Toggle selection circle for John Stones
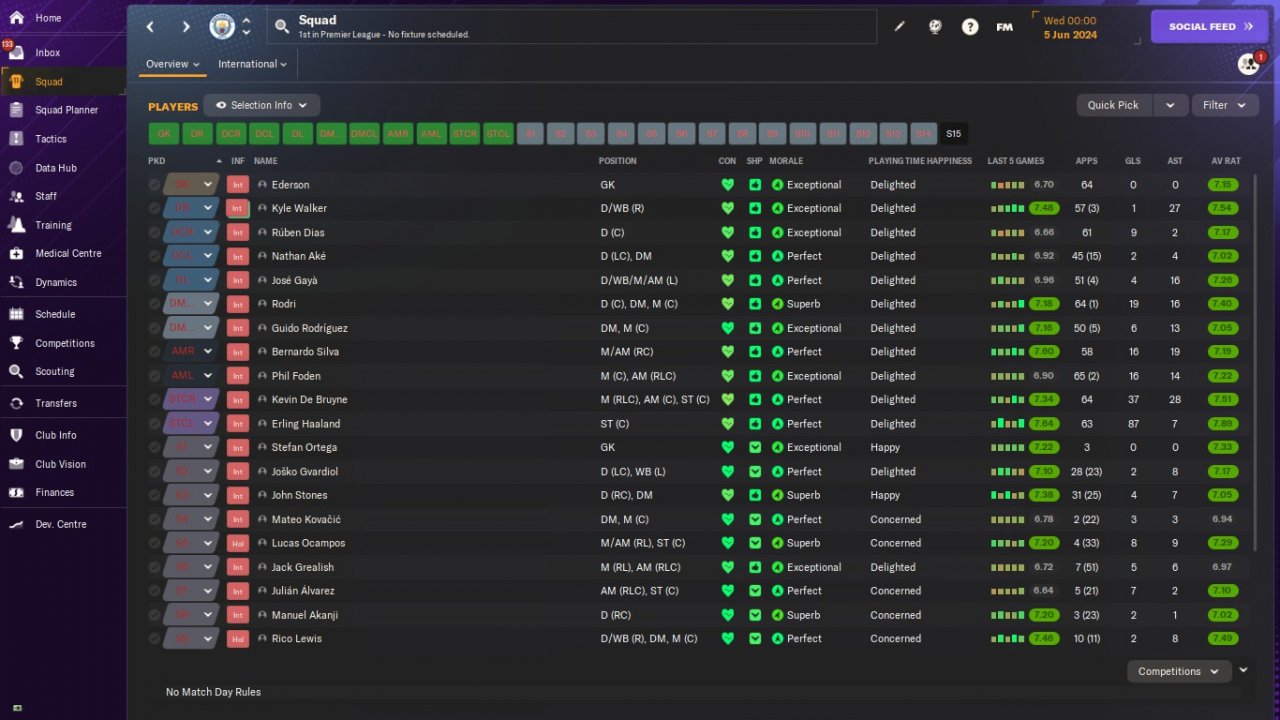Screen dimensions: 1280x720 (154, 495)
